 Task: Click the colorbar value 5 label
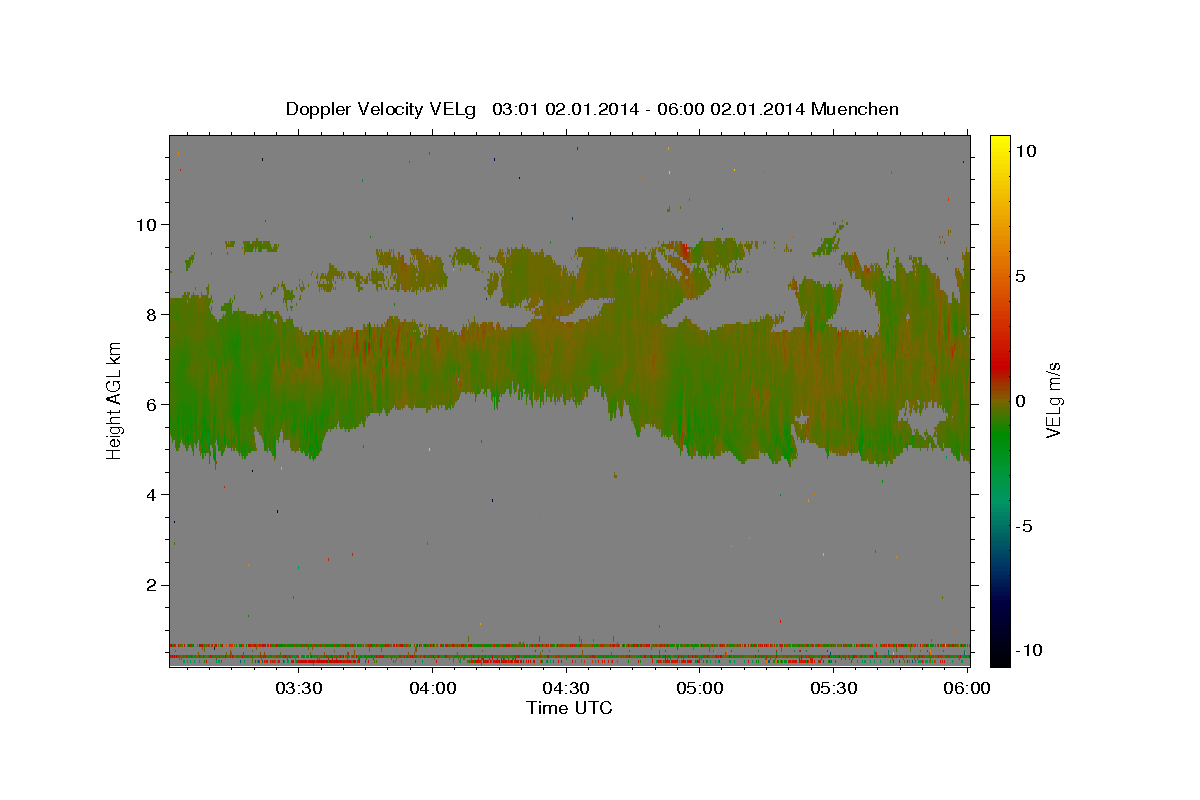(x=1021, y=276)
